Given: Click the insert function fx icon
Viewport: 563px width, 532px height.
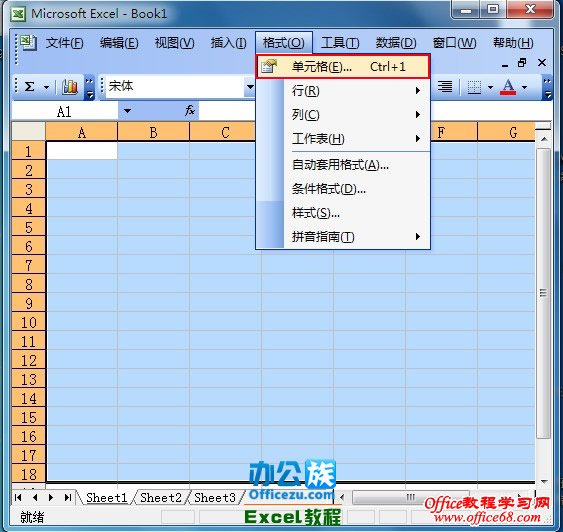Looking at the screenshot, I should (x=190, y=111).
